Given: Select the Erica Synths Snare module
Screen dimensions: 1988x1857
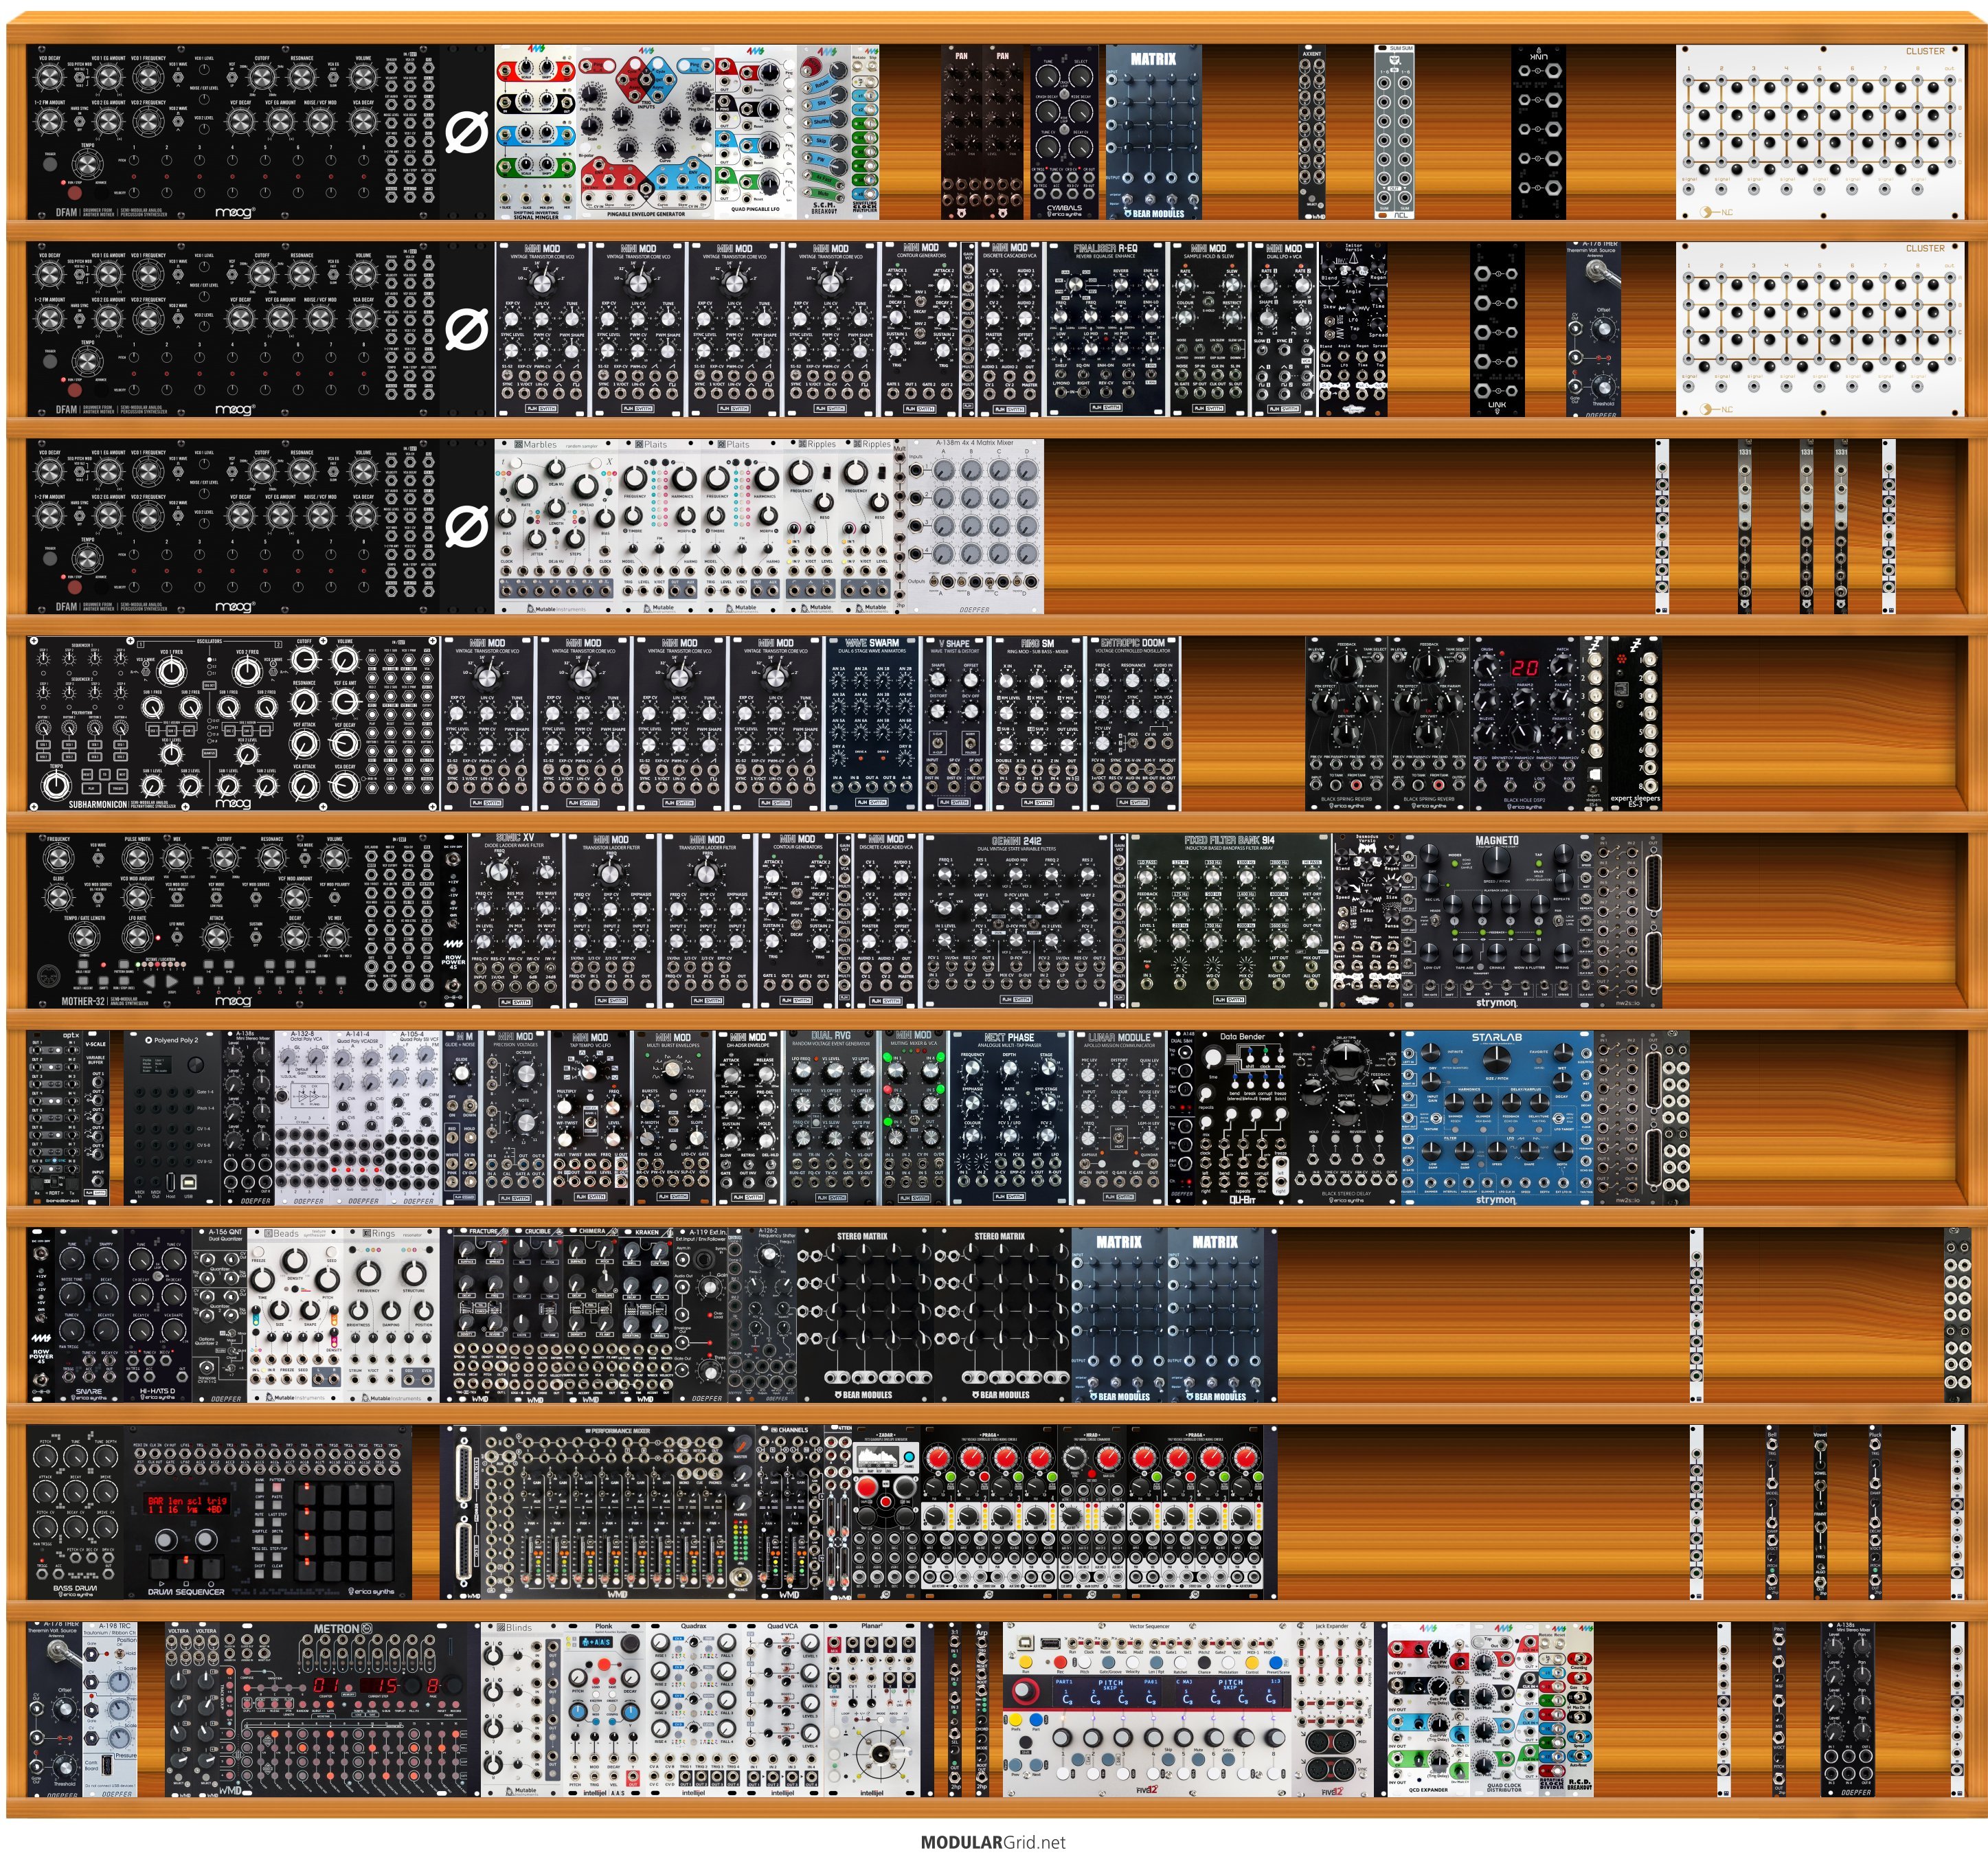Looking at the screenshot, I should [x=89, y=1314].
